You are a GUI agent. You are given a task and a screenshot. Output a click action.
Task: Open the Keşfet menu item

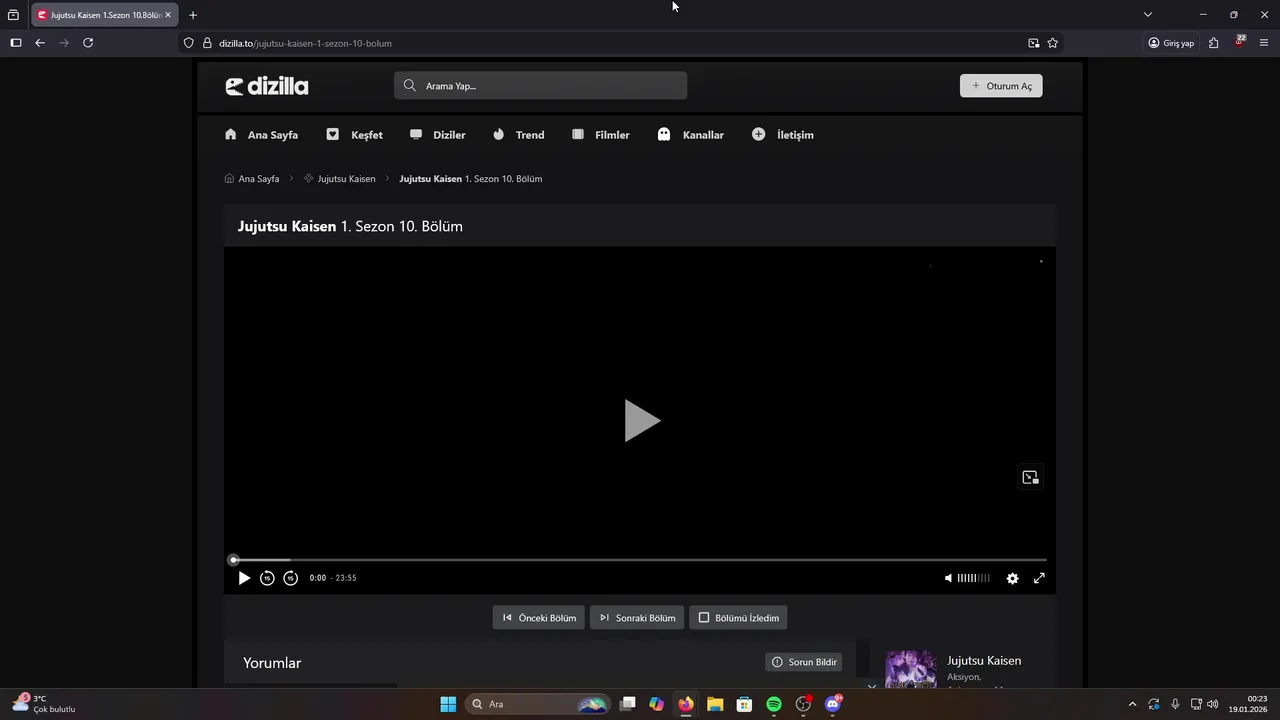point(354,135)
